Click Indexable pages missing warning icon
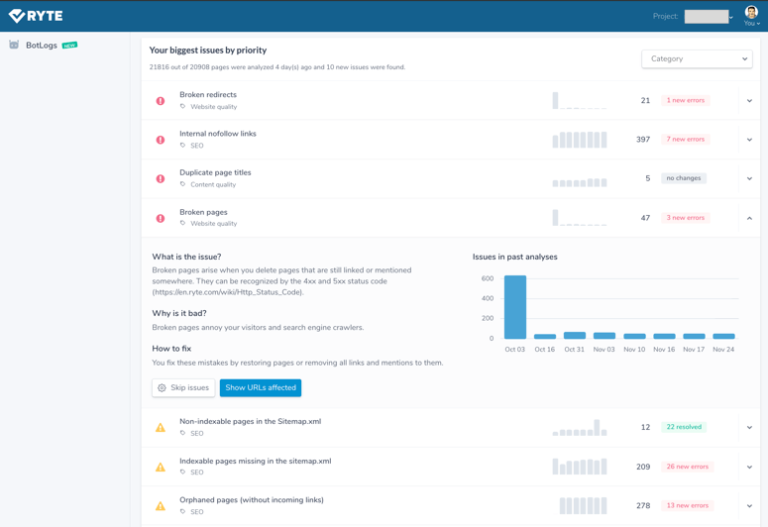The image size is (768, 527). point(160,467)
